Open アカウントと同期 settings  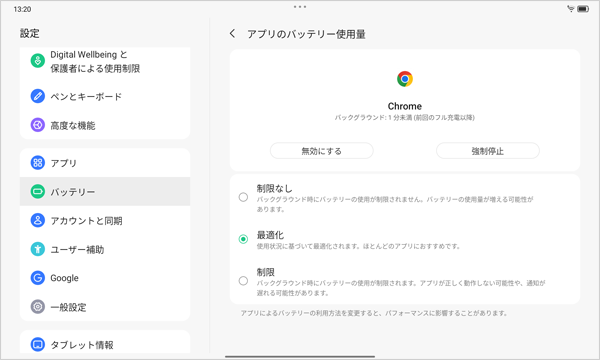(x=105, y=220)
